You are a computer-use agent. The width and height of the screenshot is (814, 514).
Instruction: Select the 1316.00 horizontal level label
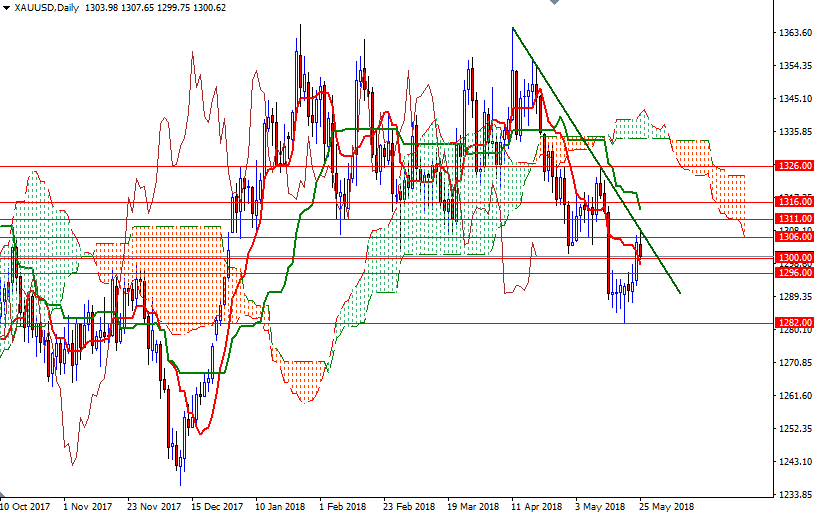[794, 201]
